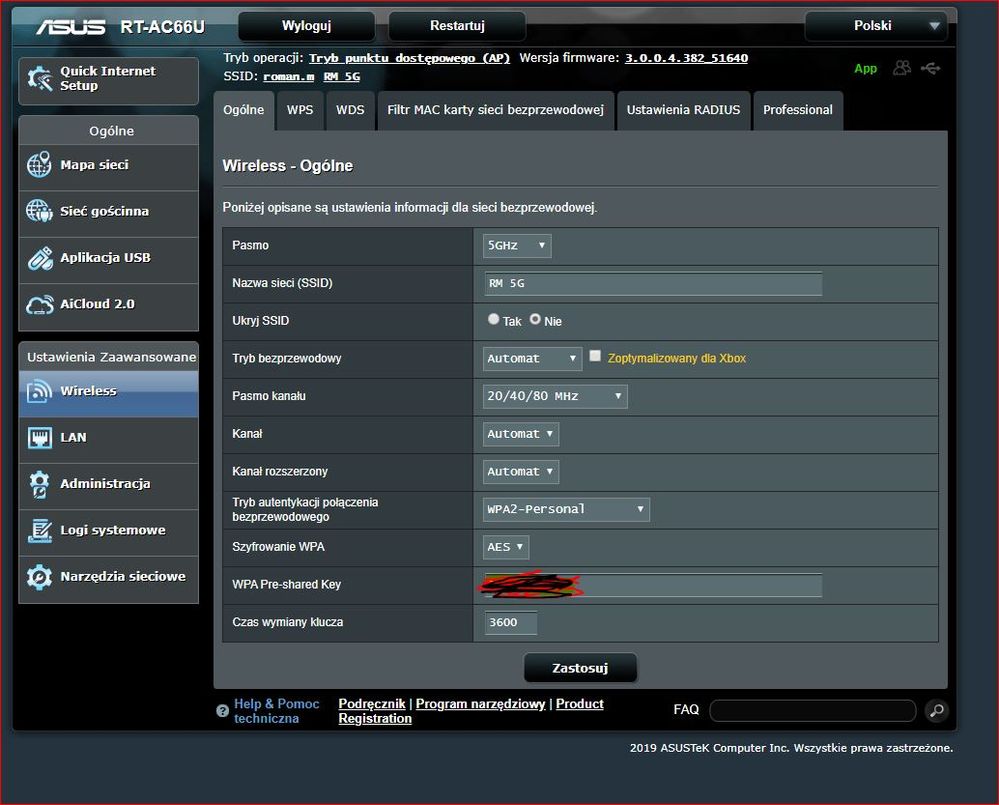Switch to the WPS tab
Viewport: 999px width, 805px height.
click(x=300, y=110)
